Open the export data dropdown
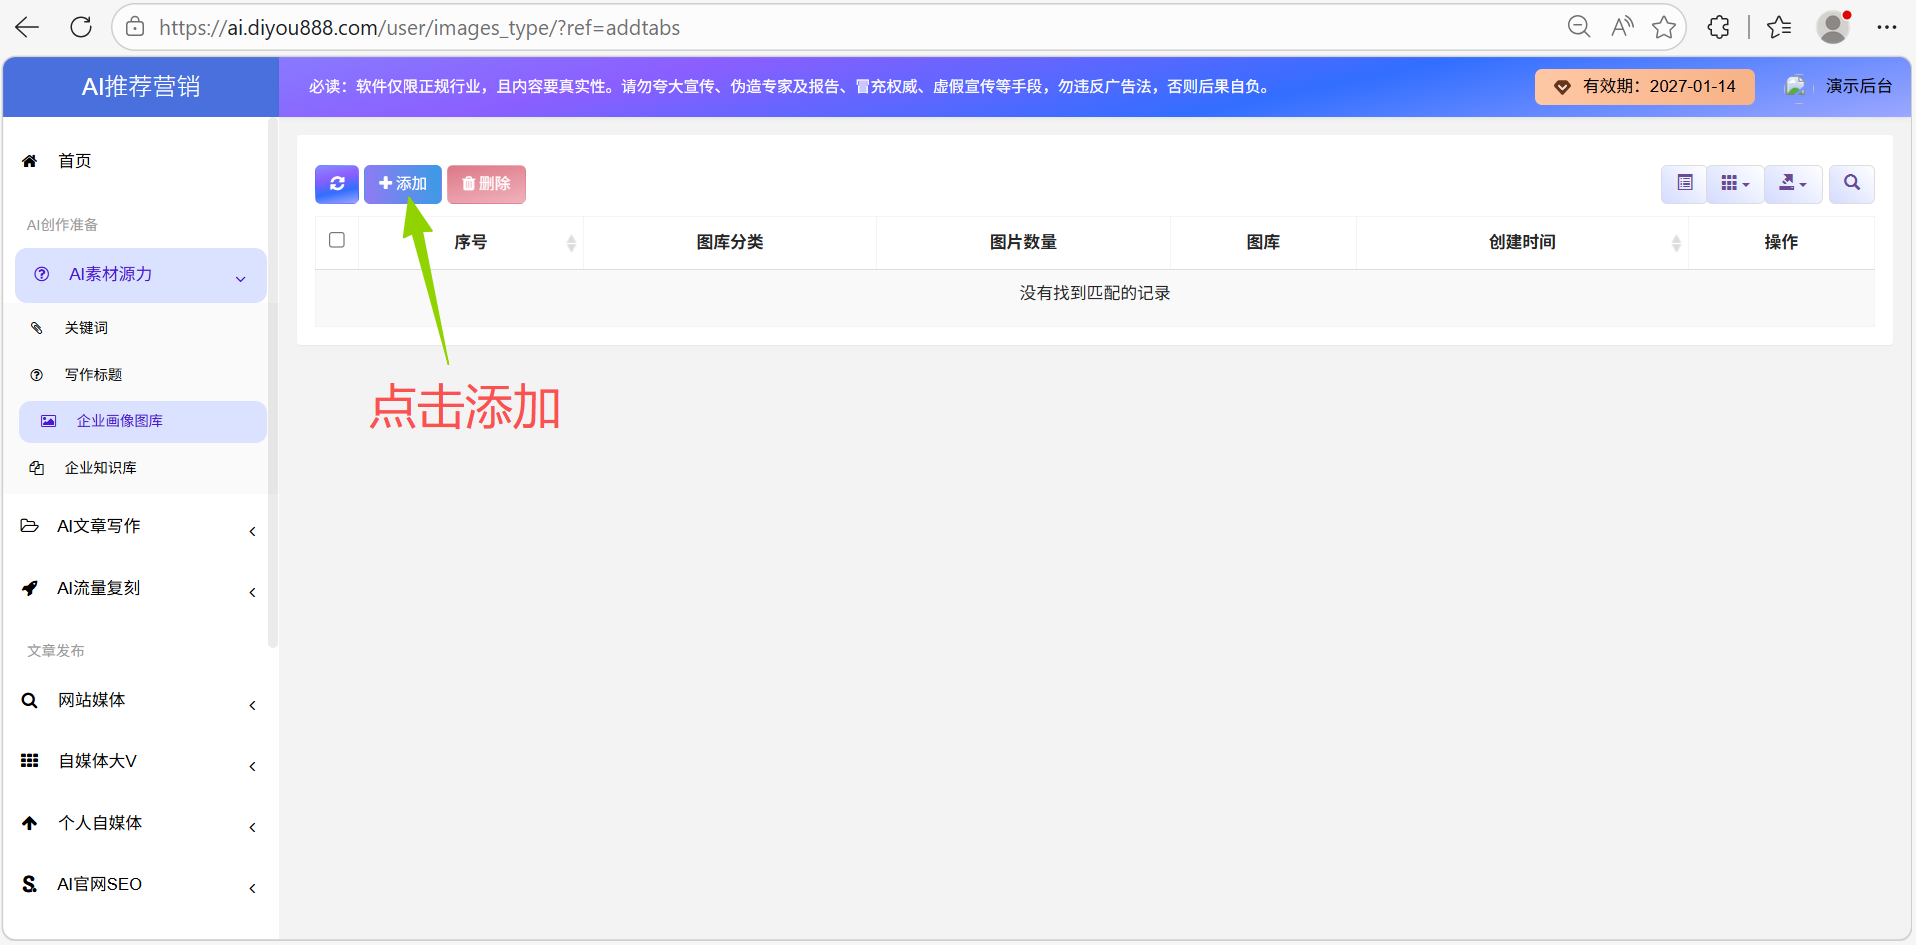The width and height of the screenshot is (1916, 945). 1792,183
